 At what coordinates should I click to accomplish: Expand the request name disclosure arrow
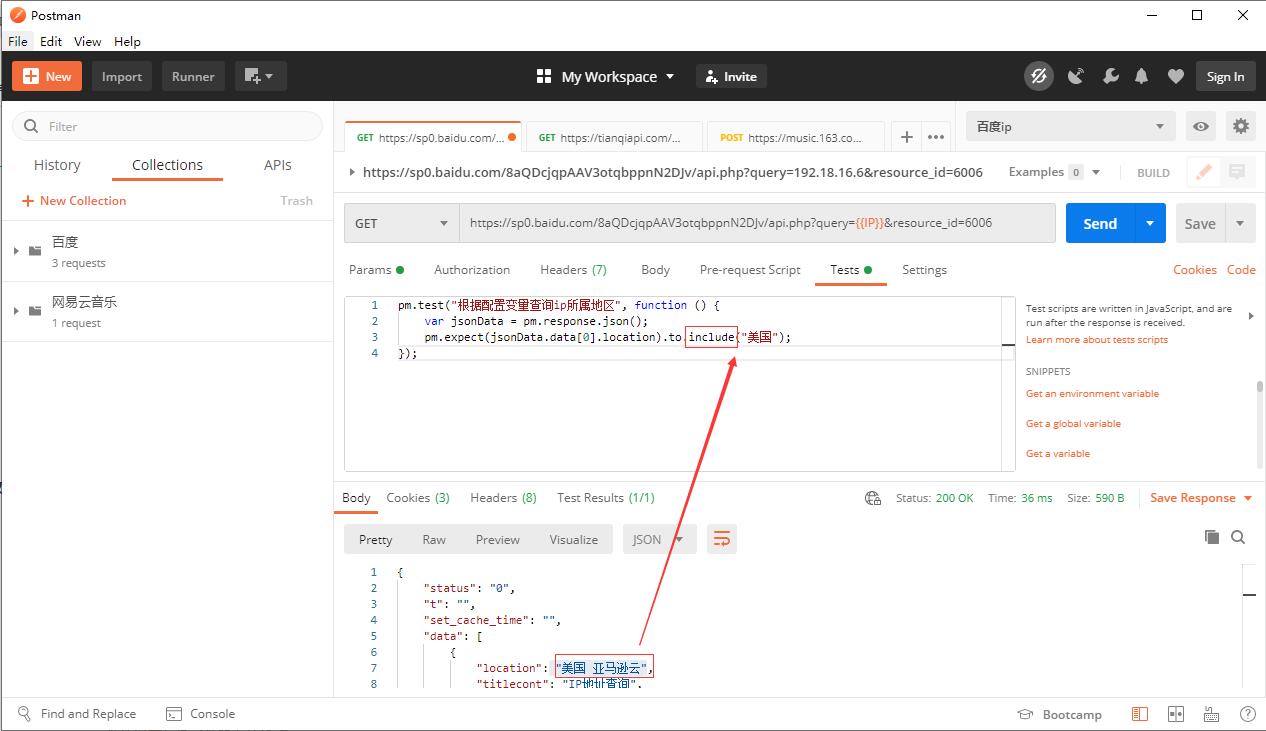(x=351, y=172)
